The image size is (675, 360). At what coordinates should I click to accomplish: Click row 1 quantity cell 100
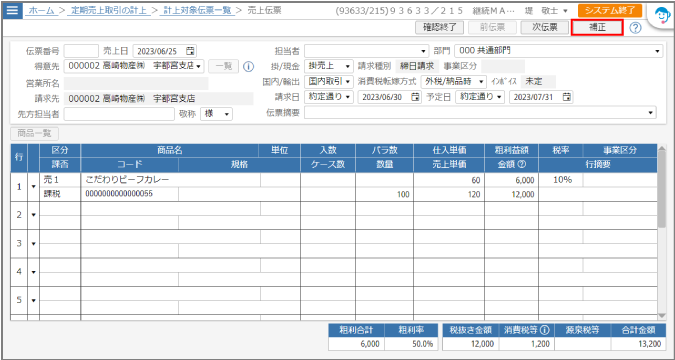(x=384, y=194)
